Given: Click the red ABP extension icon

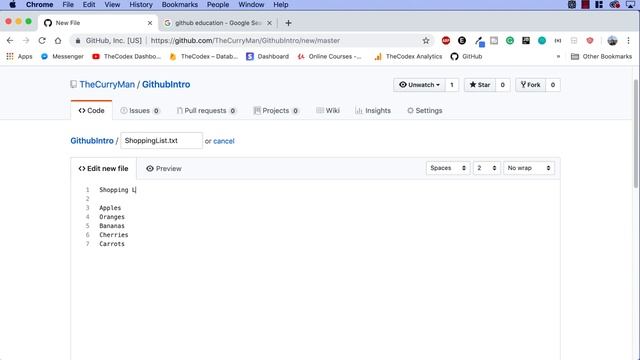Looking at the screenshot, I should pos(446,40).
